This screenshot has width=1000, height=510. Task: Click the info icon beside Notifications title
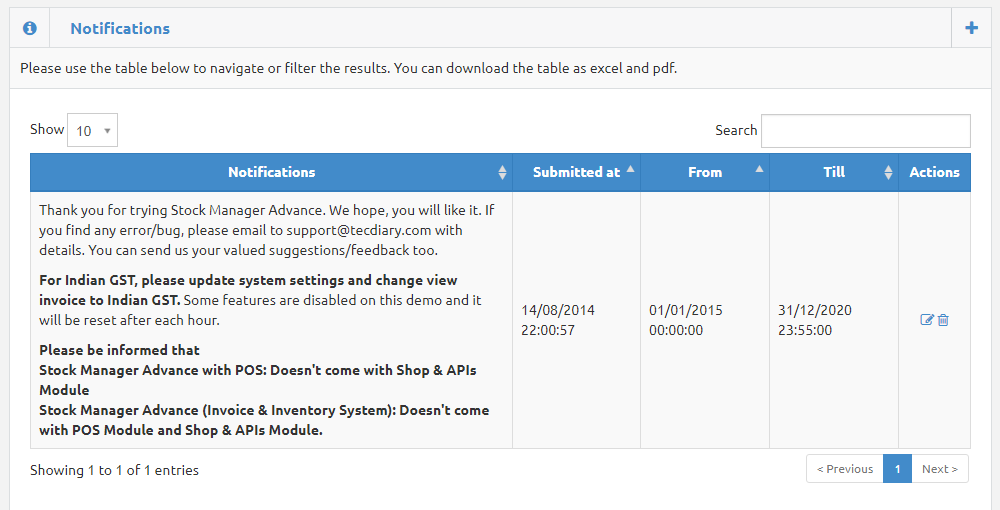(30, 28)
